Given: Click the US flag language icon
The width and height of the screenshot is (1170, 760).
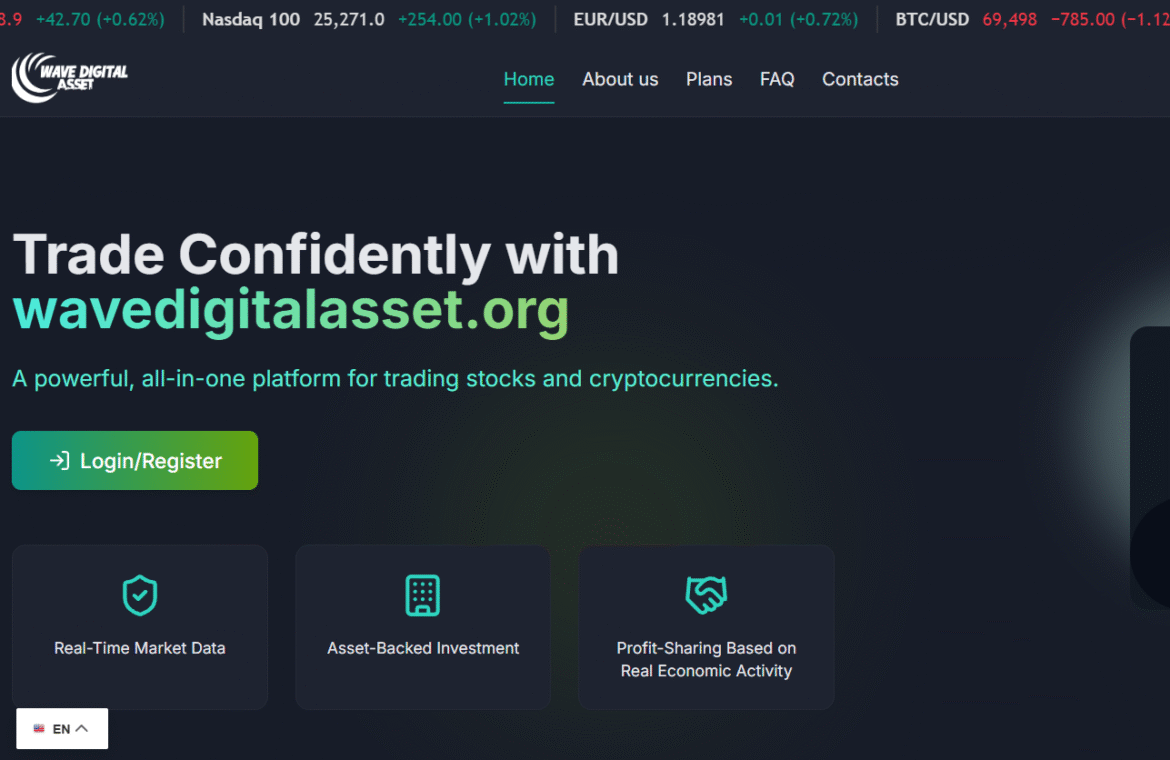Looking at the screenshot, I should [39, 729].
